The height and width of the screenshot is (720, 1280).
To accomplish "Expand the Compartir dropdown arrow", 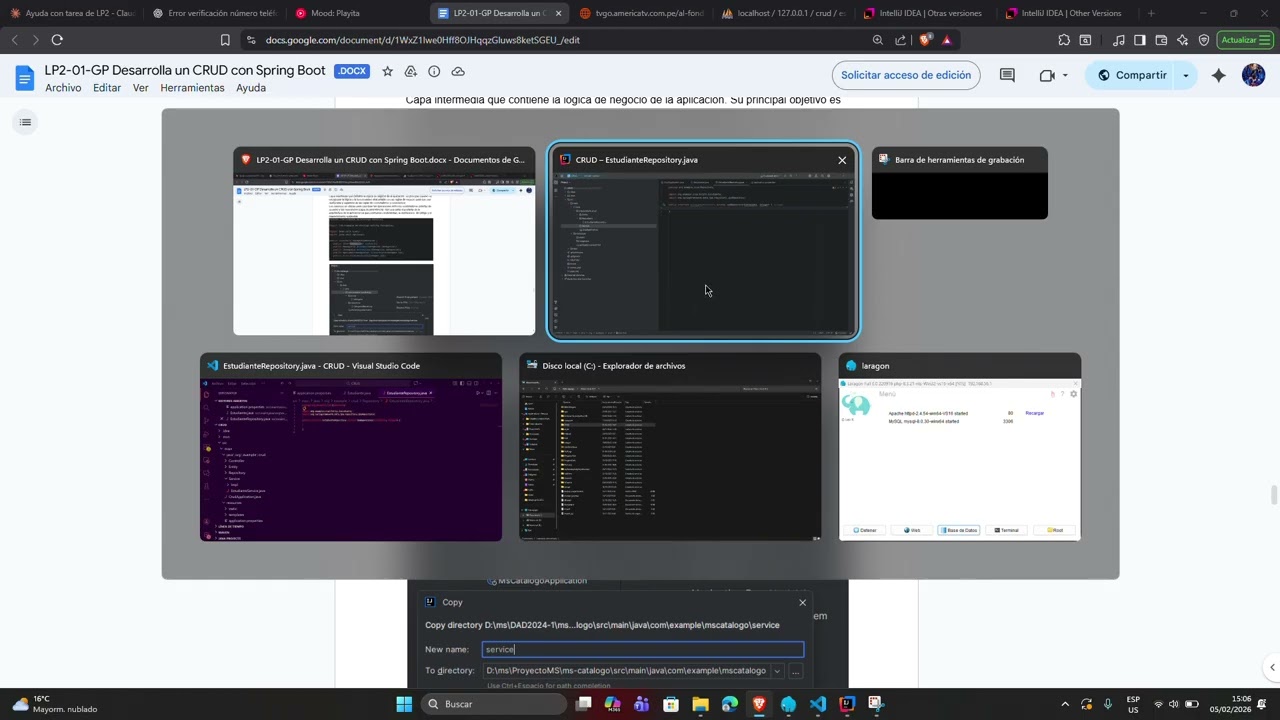I will click(1186, 75).
